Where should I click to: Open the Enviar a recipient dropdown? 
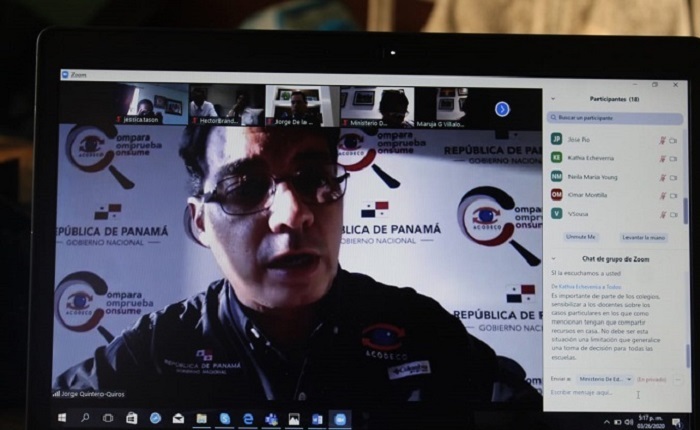click(x=605, y=379)
